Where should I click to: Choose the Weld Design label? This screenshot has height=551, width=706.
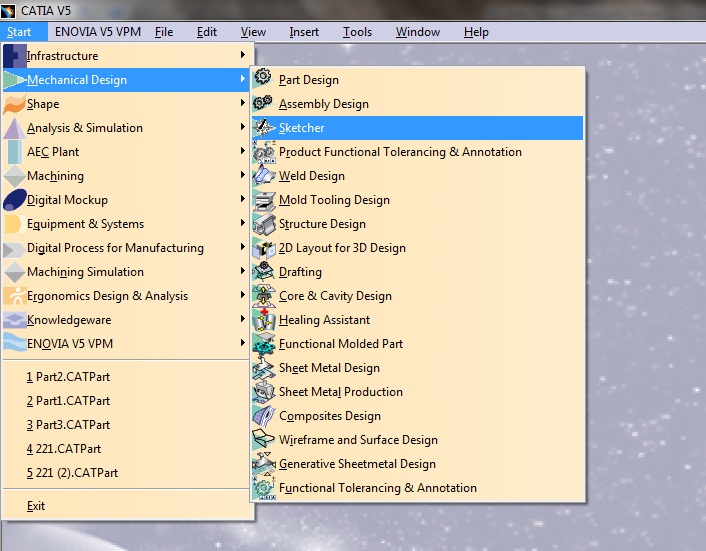coord(312,176)
